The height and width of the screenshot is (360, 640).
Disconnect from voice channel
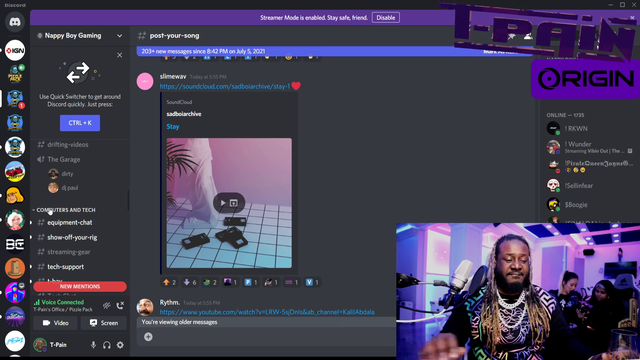[x=120, y=305]
